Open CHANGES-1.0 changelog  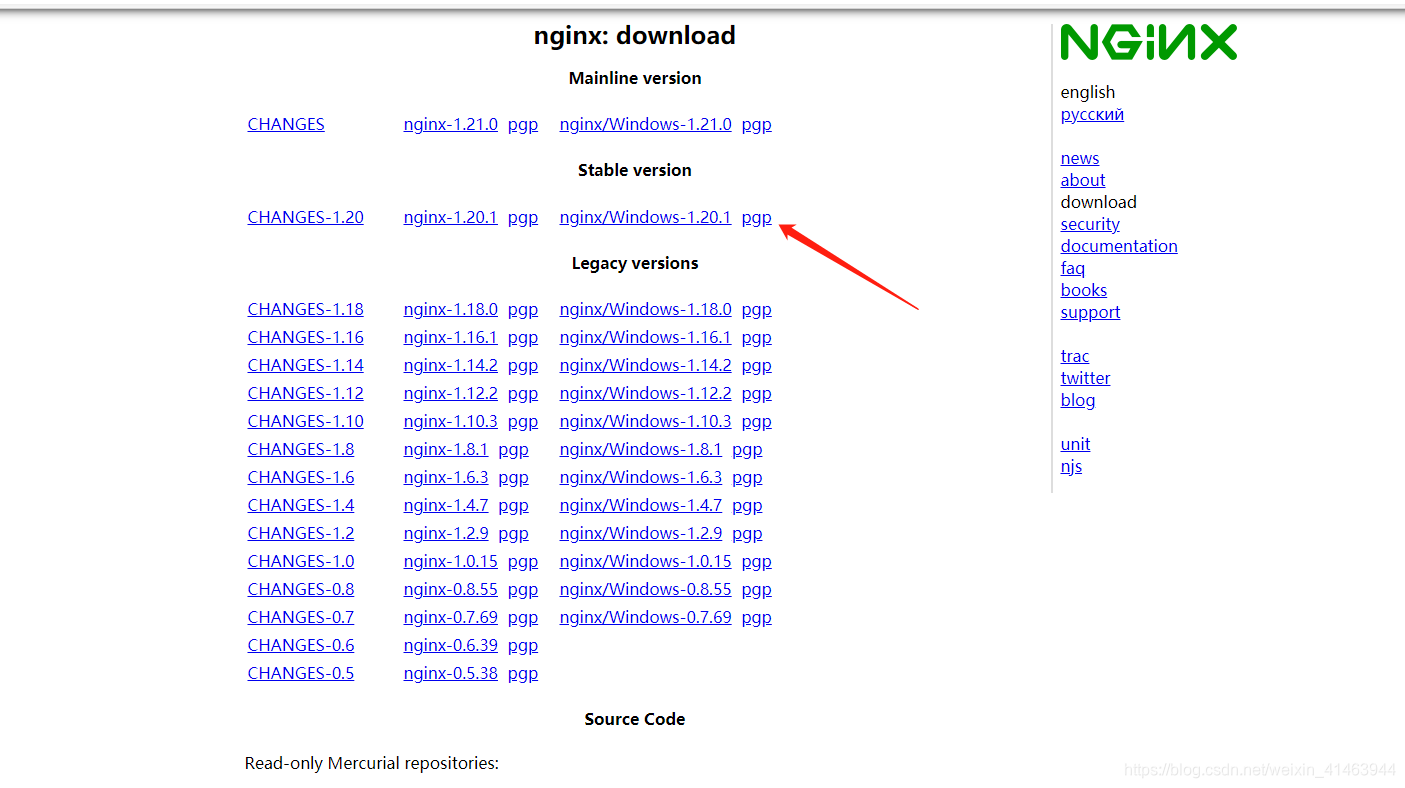pos(301,561)
